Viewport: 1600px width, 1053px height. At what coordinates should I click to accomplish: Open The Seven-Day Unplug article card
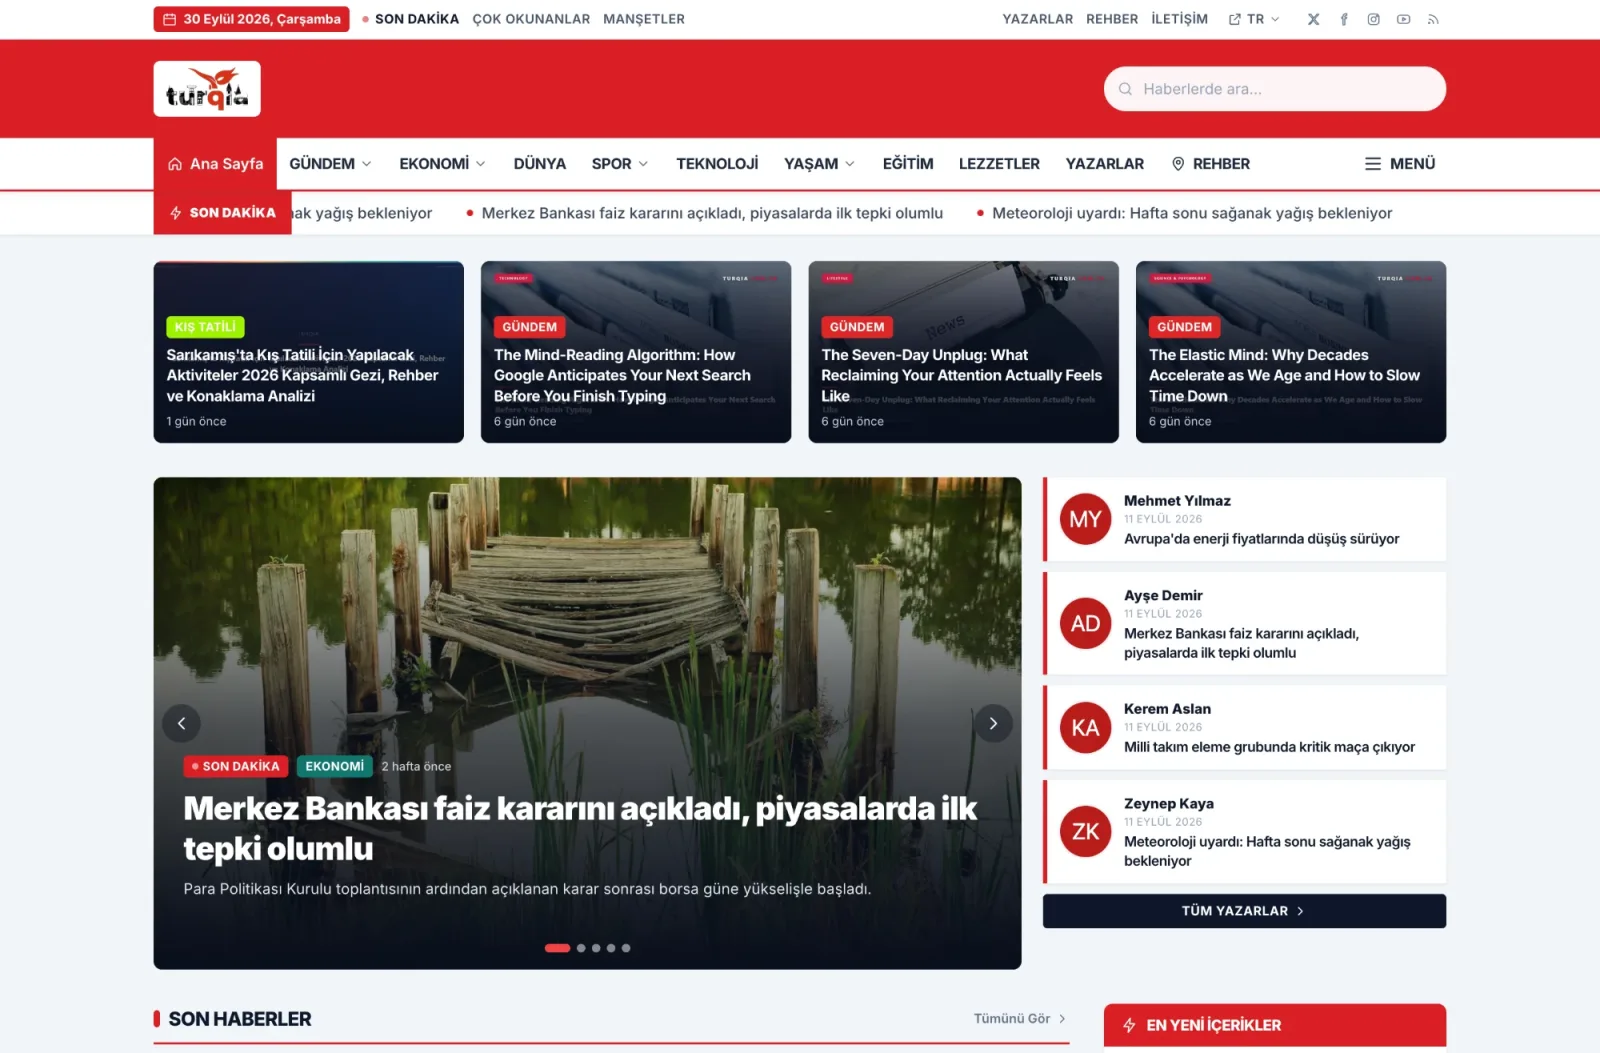[963, 352]
